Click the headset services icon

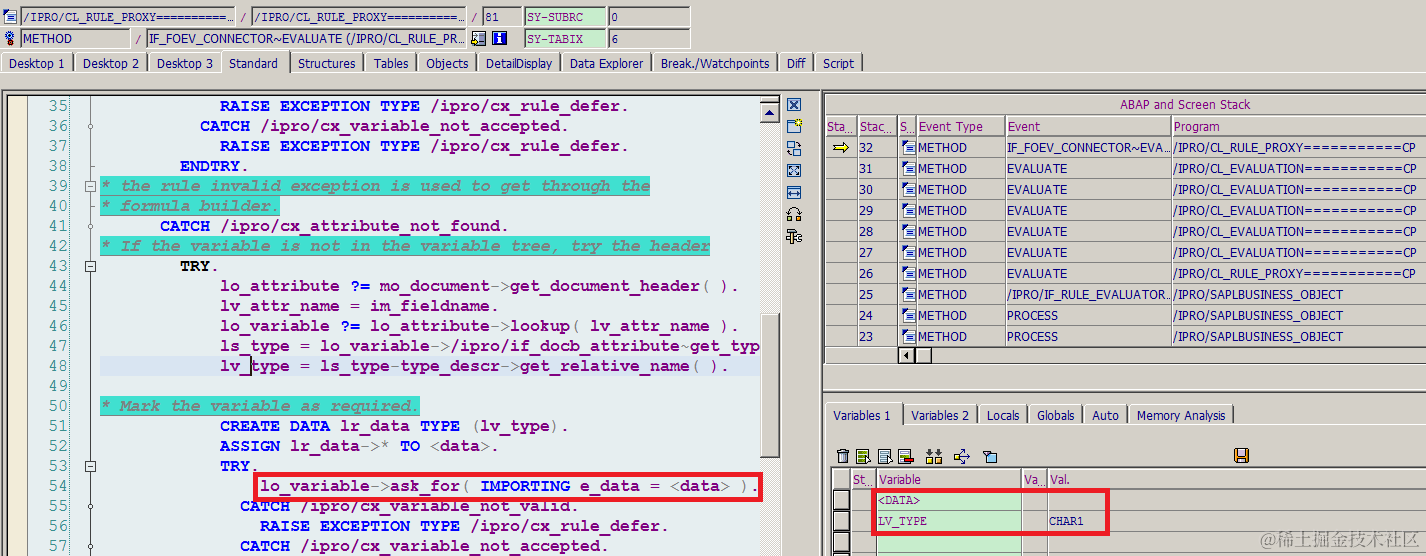(x=794, y=214)
